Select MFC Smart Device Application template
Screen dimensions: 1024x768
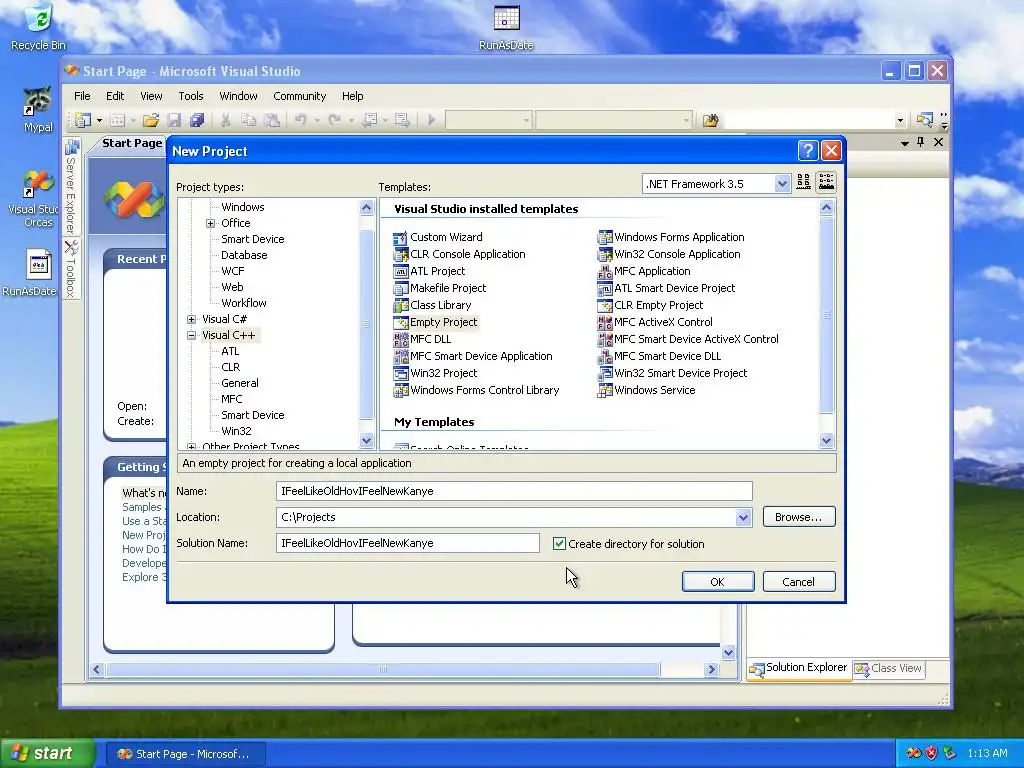point(473,356)
